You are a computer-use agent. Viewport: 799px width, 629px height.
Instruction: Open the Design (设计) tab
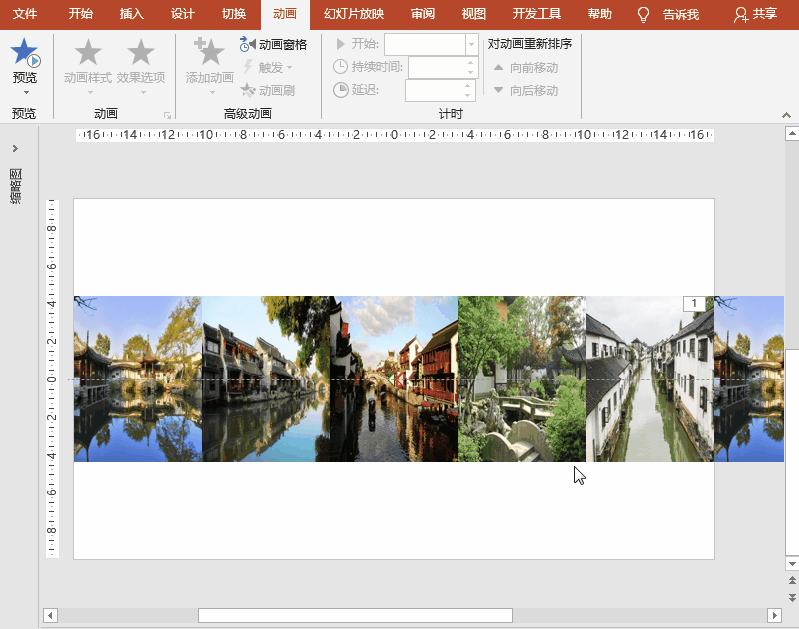click(x=182, y=14)
